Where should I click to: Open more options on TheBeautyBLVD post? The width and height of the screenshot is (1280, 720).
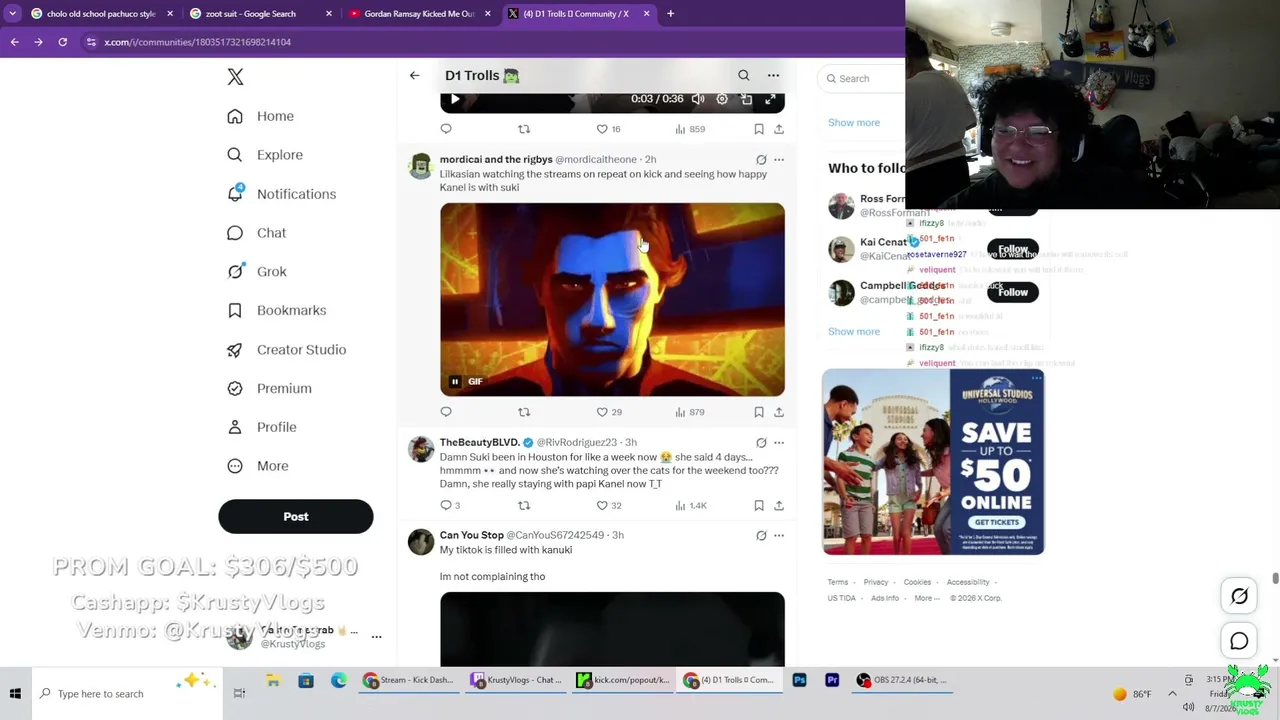(x=779, y=442)
